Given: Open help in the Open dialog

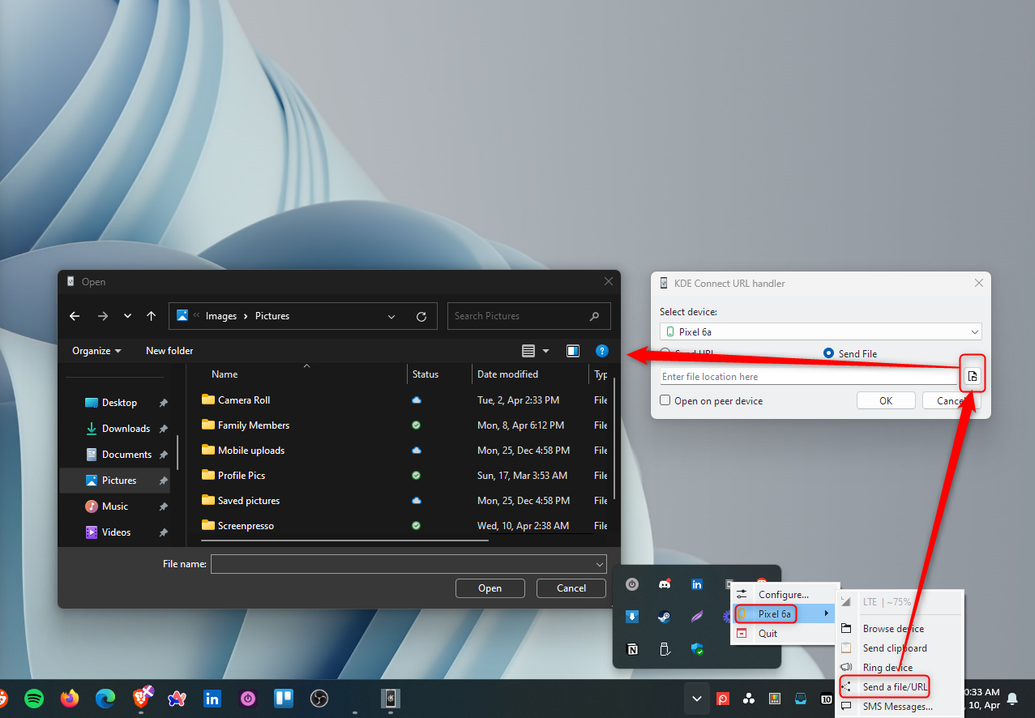Looking at the screenshot, I should pyautogui.click(x=602, y=351).
